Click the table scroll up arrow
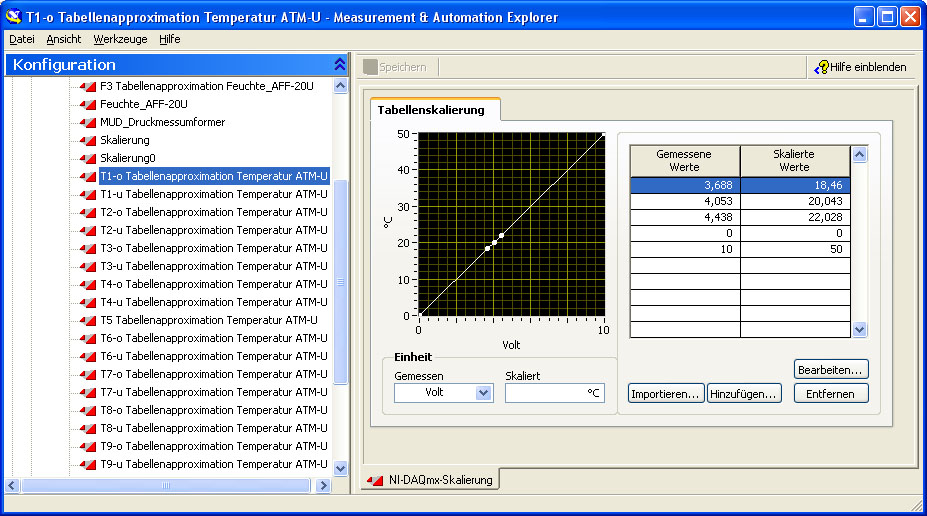Viewport: 927px width, 516px height. click(860, 155)
